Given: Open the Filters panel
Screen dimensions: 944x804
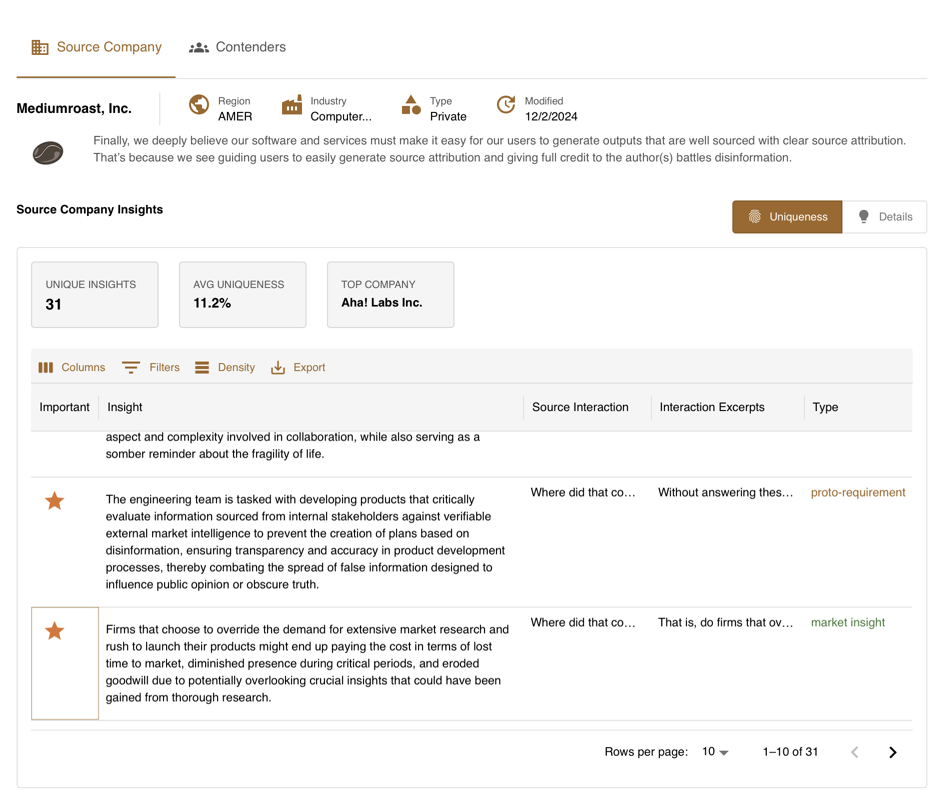Looking at the screenshot, I should (x=151, y=368).
